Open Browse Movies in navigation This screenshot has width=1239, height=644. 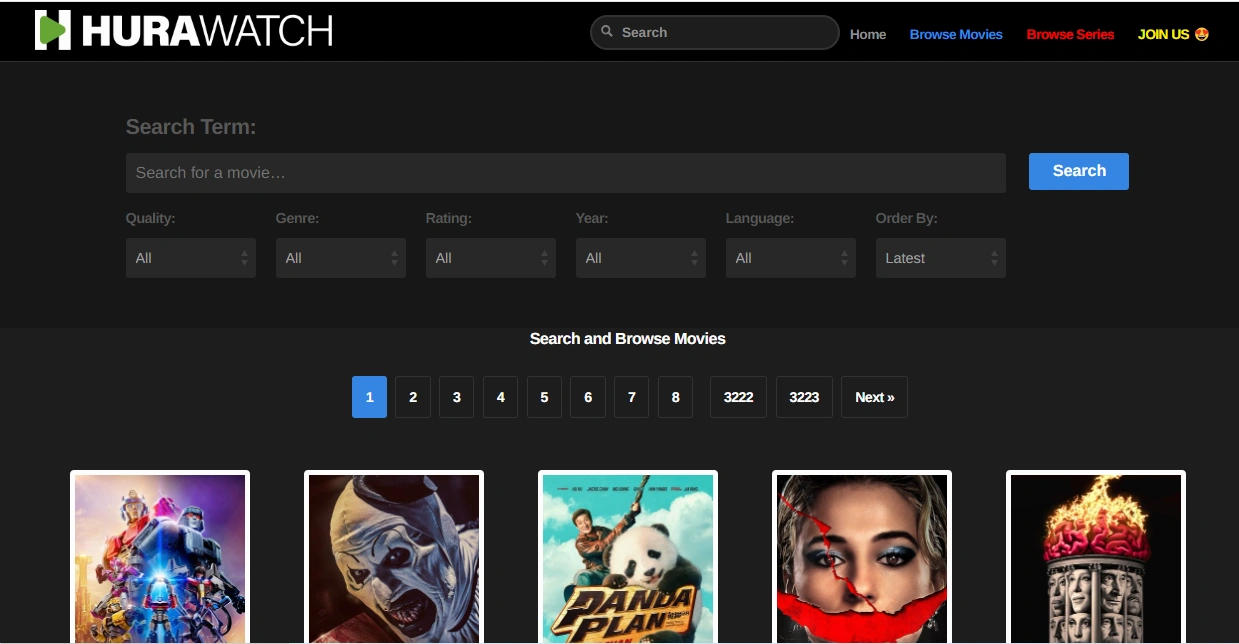955,34
